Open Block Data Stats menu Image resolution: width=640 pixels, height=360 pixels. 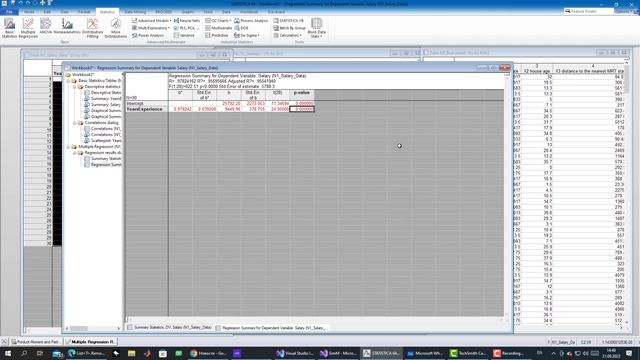click(317, 28)
